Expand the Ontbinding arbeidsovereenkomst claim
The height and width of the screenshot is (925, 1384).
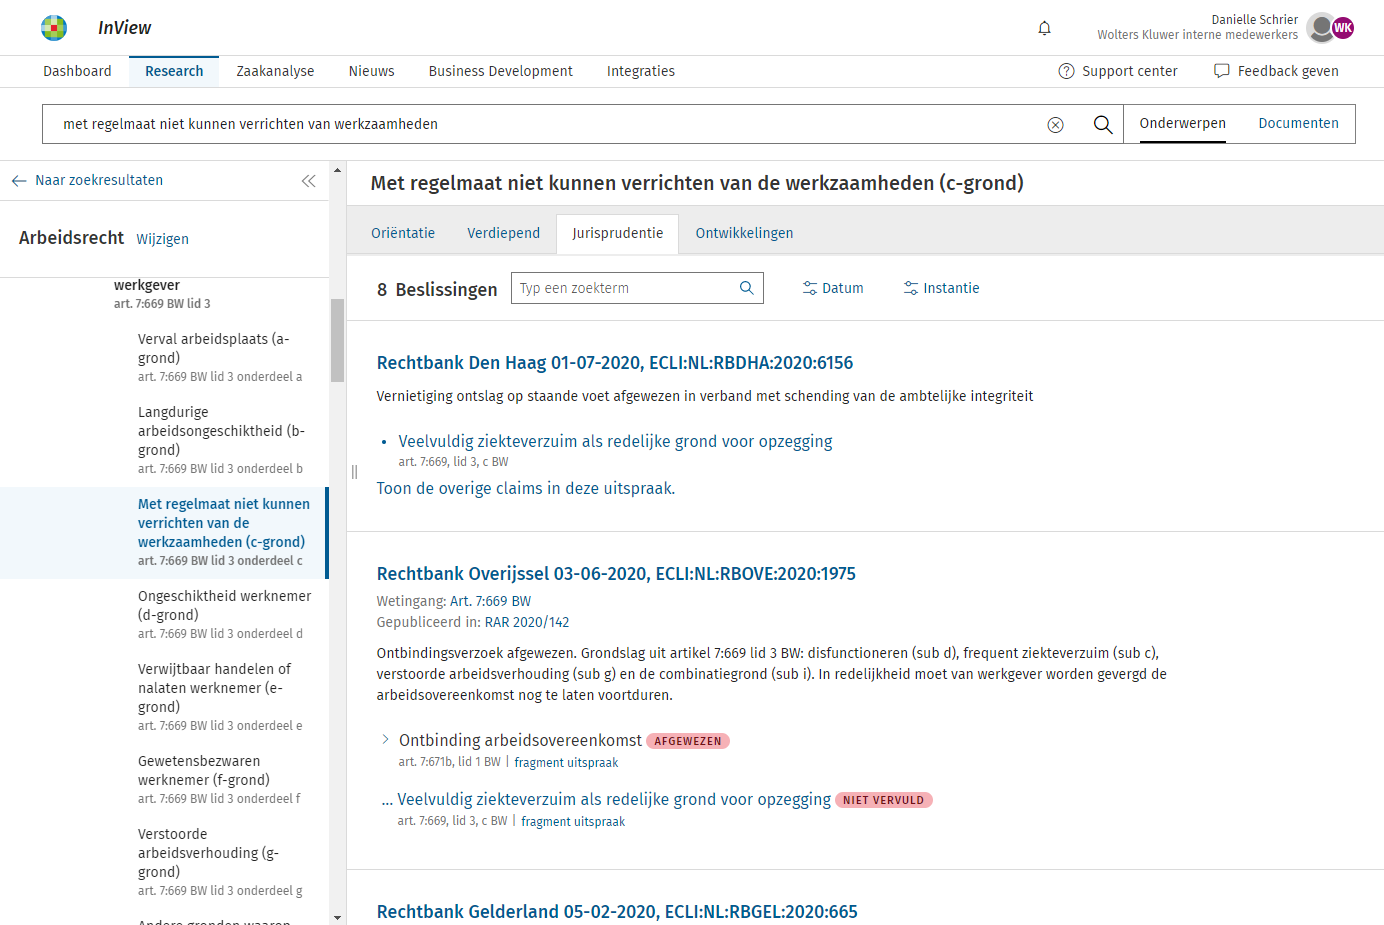click(x=385, y=740)
